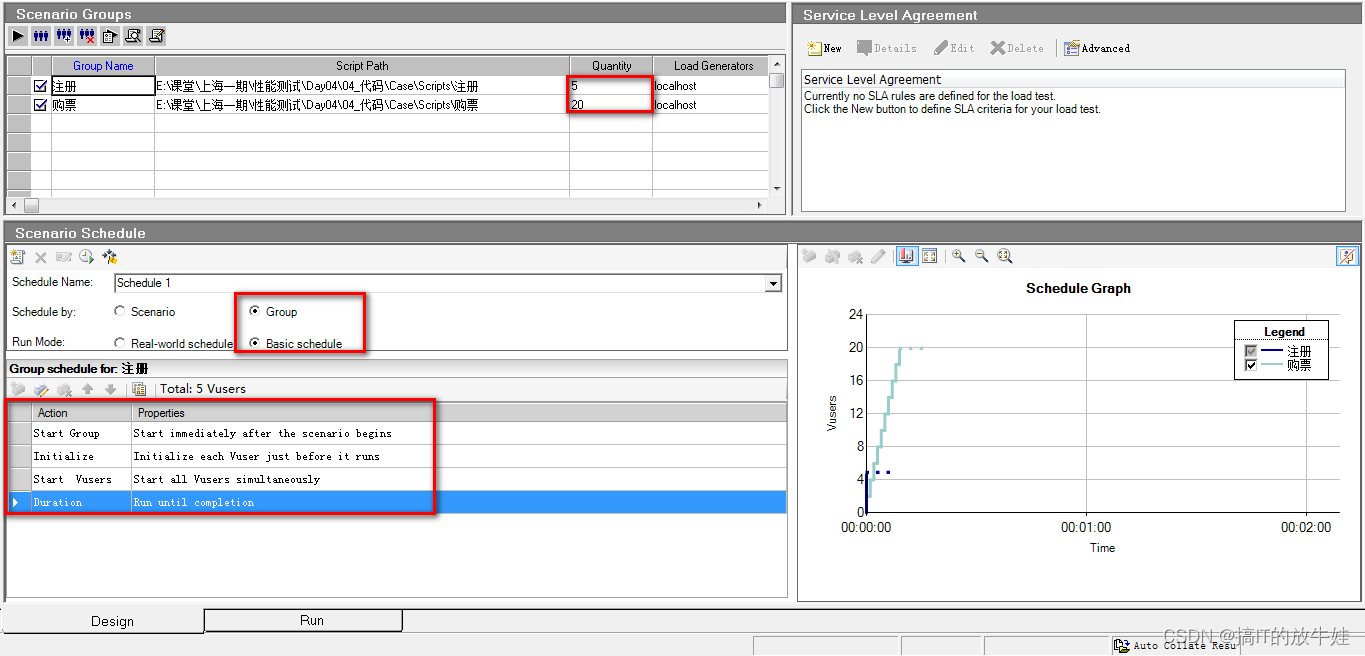The height and width of the screenshot is (656, 1365).
Task: Click the graph New Action icon
Action: (x=810, y=256)
